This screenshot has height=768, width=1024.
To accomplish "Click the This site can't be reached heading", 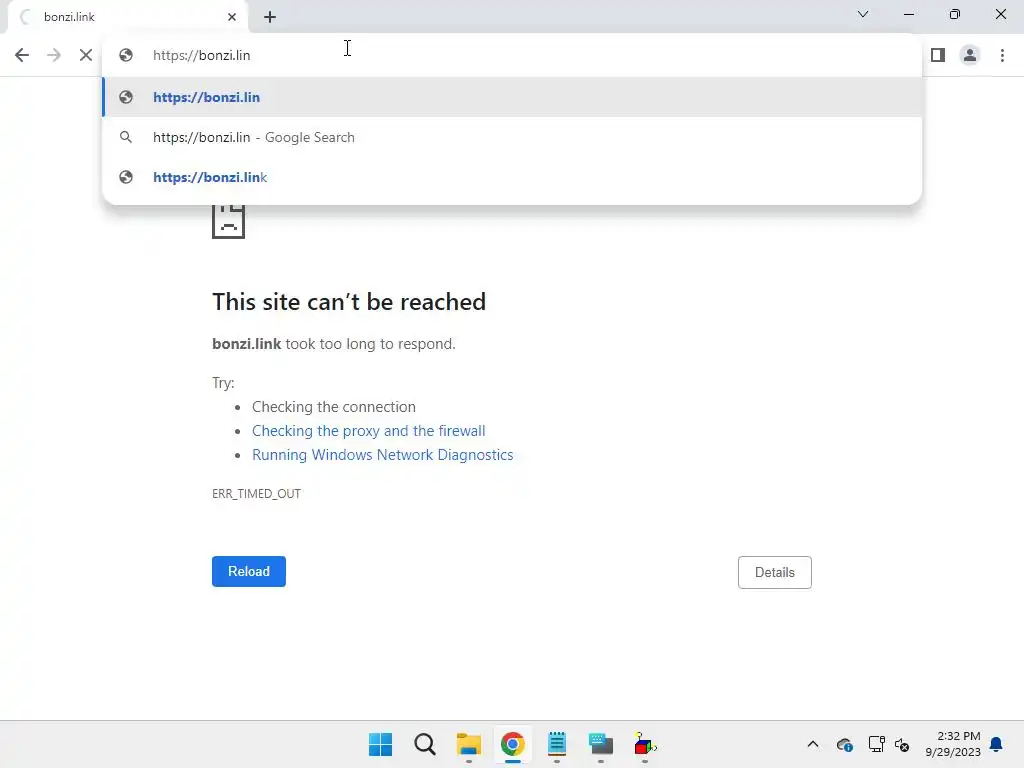I will 349,302.
